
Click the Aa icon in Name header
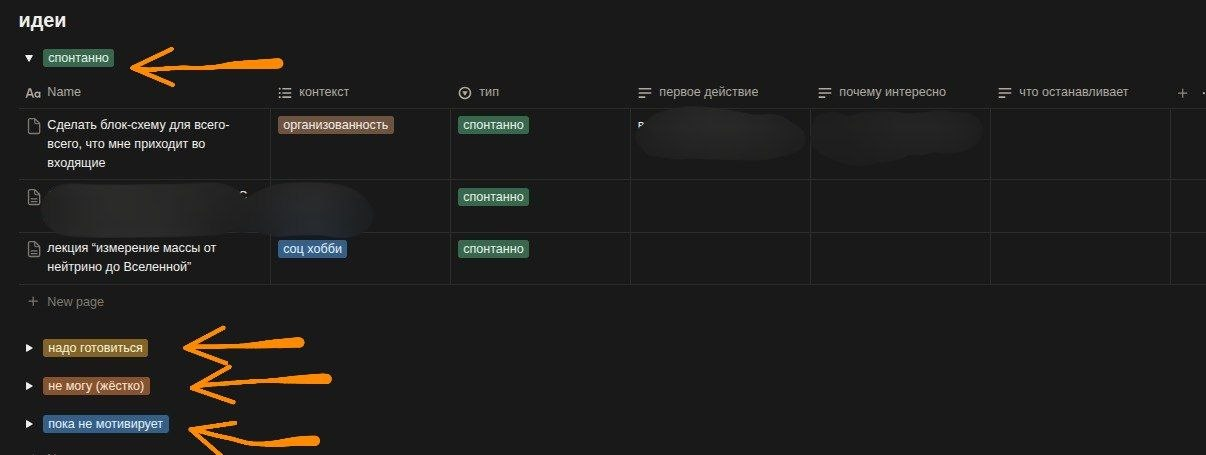point(33,93)
